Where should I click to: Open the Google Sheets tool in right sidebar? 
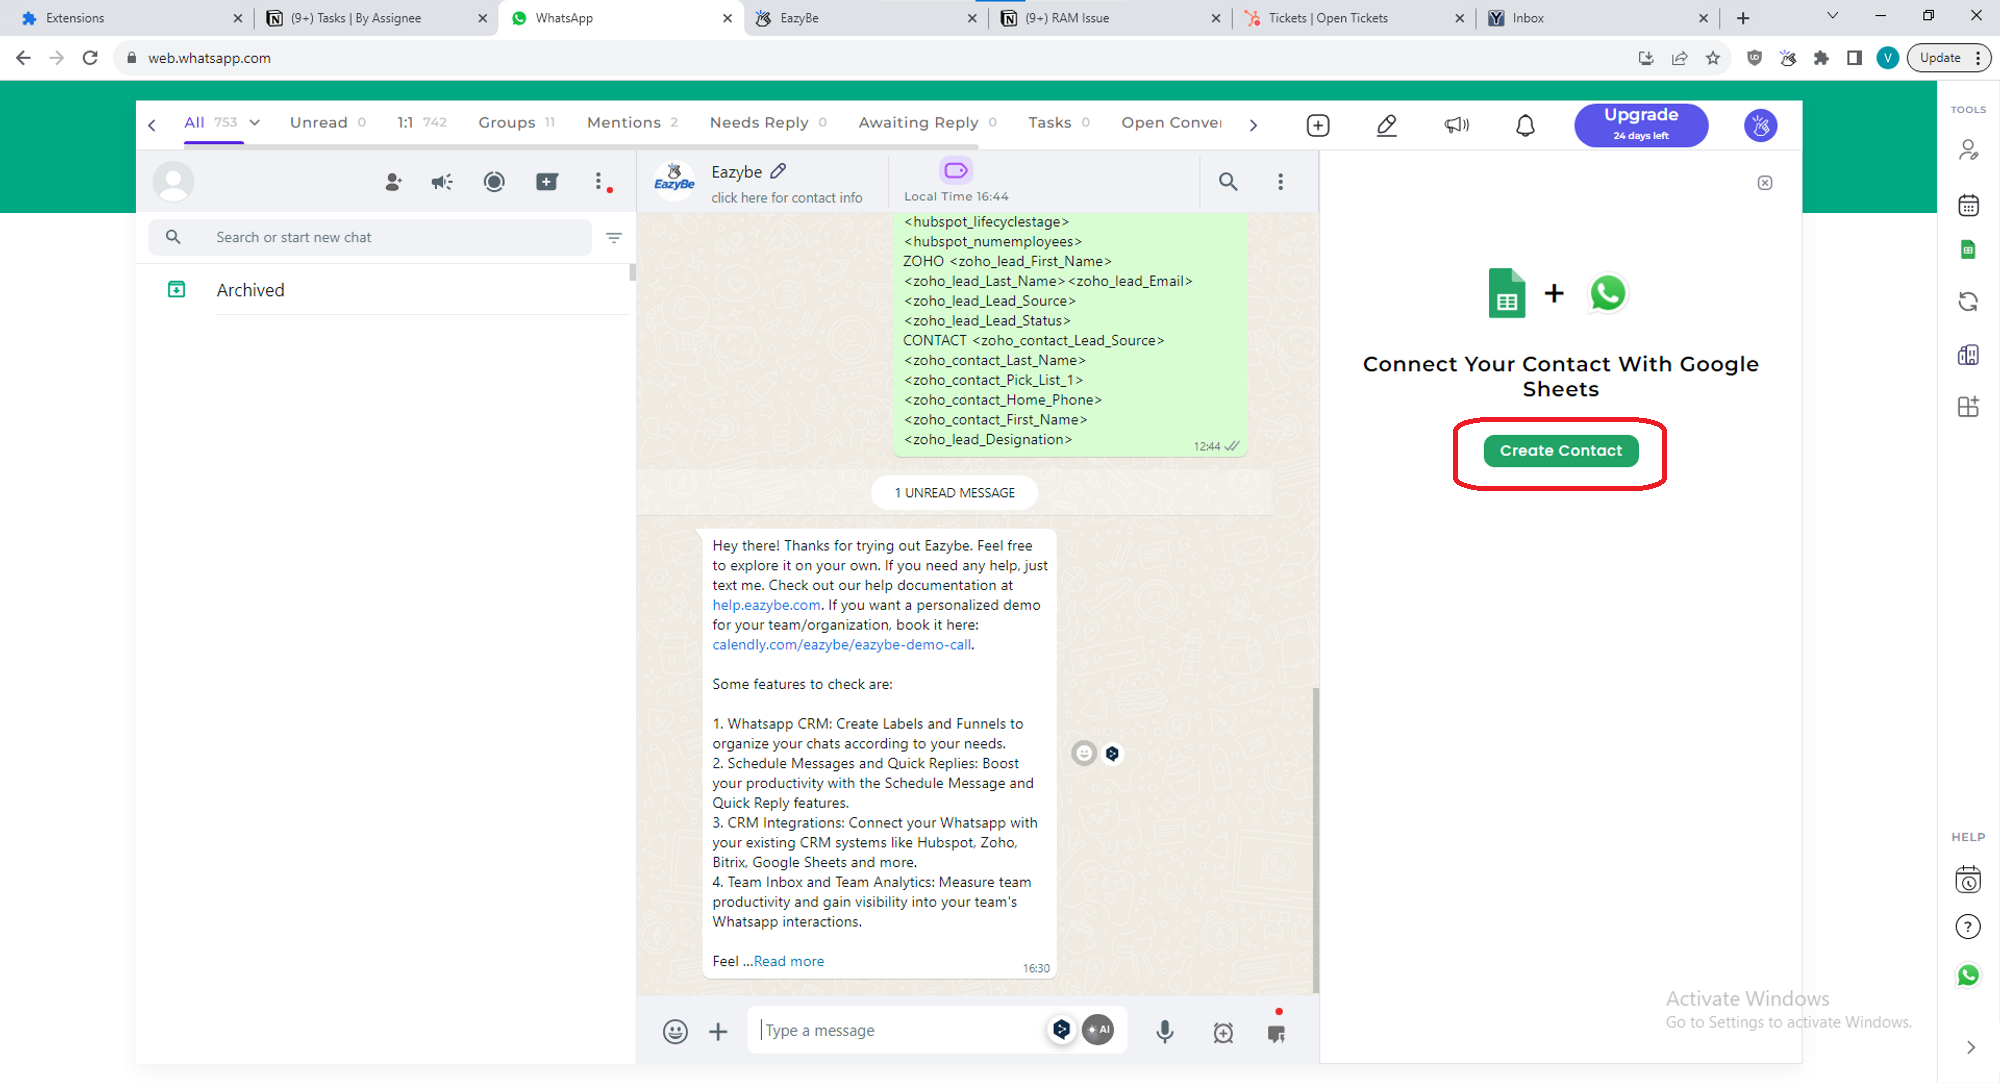pyautogui.click(x=1968, y=250)
